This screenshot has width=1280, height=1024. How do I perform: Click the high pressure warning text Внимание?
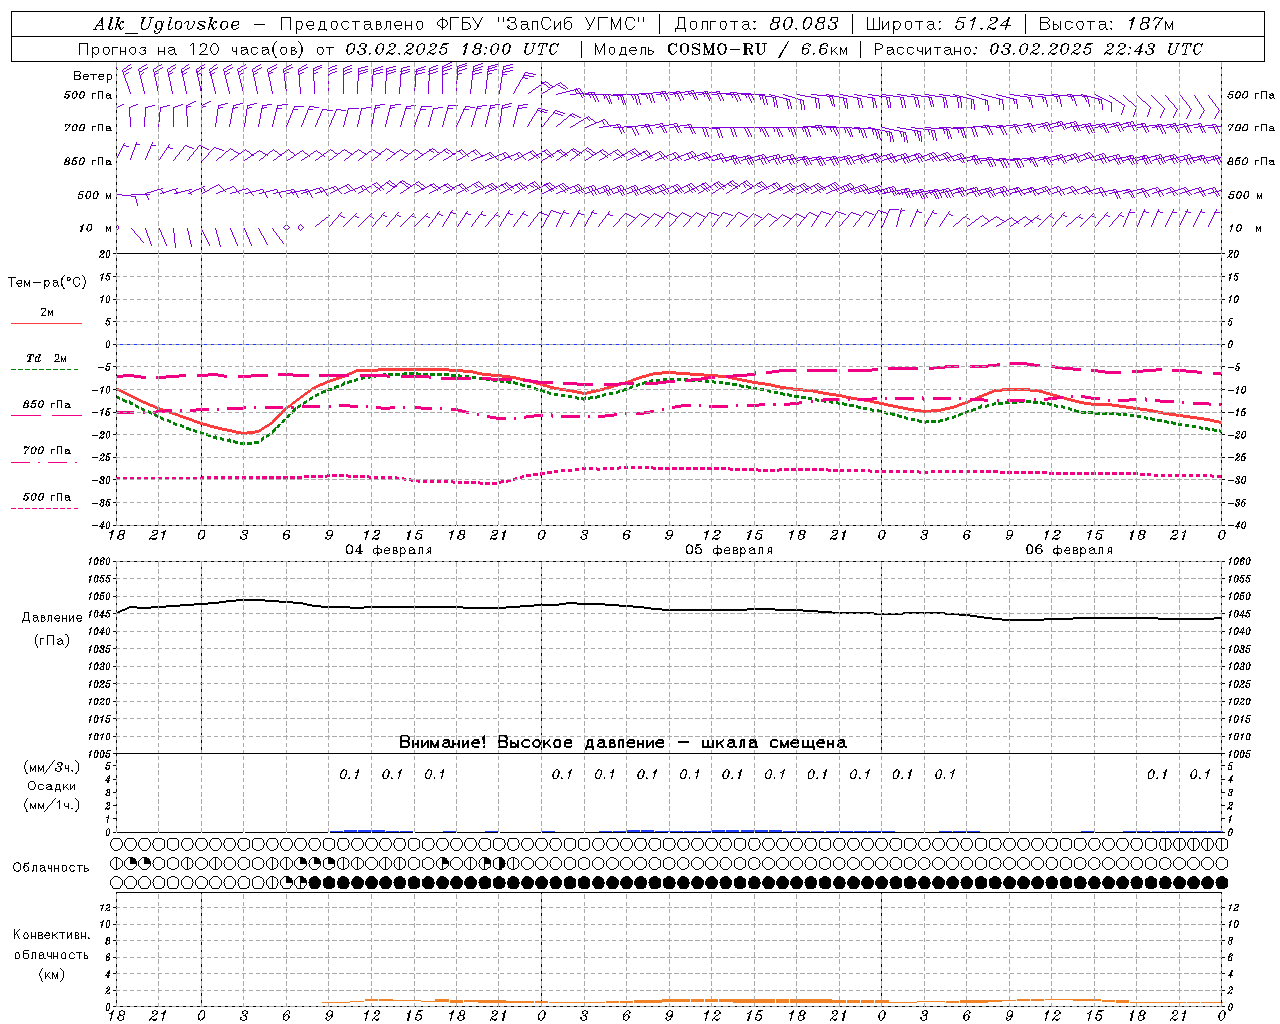(622, 742)
